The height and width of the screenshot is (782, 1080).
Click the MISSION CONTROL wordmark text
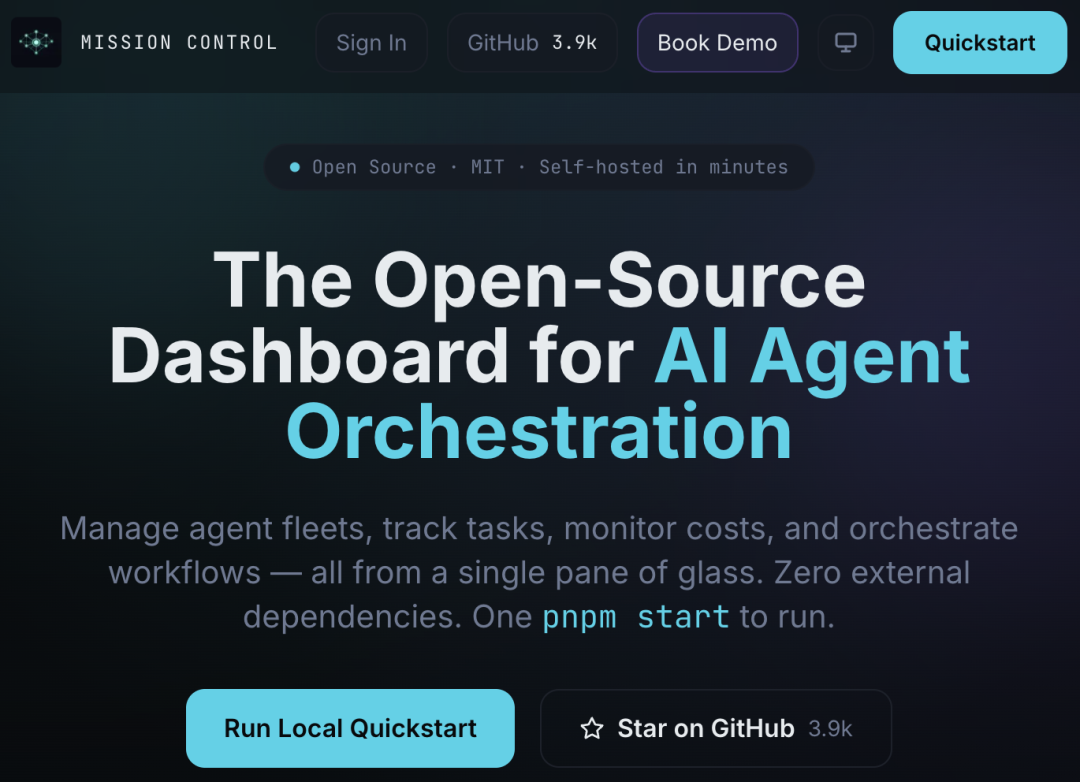tap(179, 43)
